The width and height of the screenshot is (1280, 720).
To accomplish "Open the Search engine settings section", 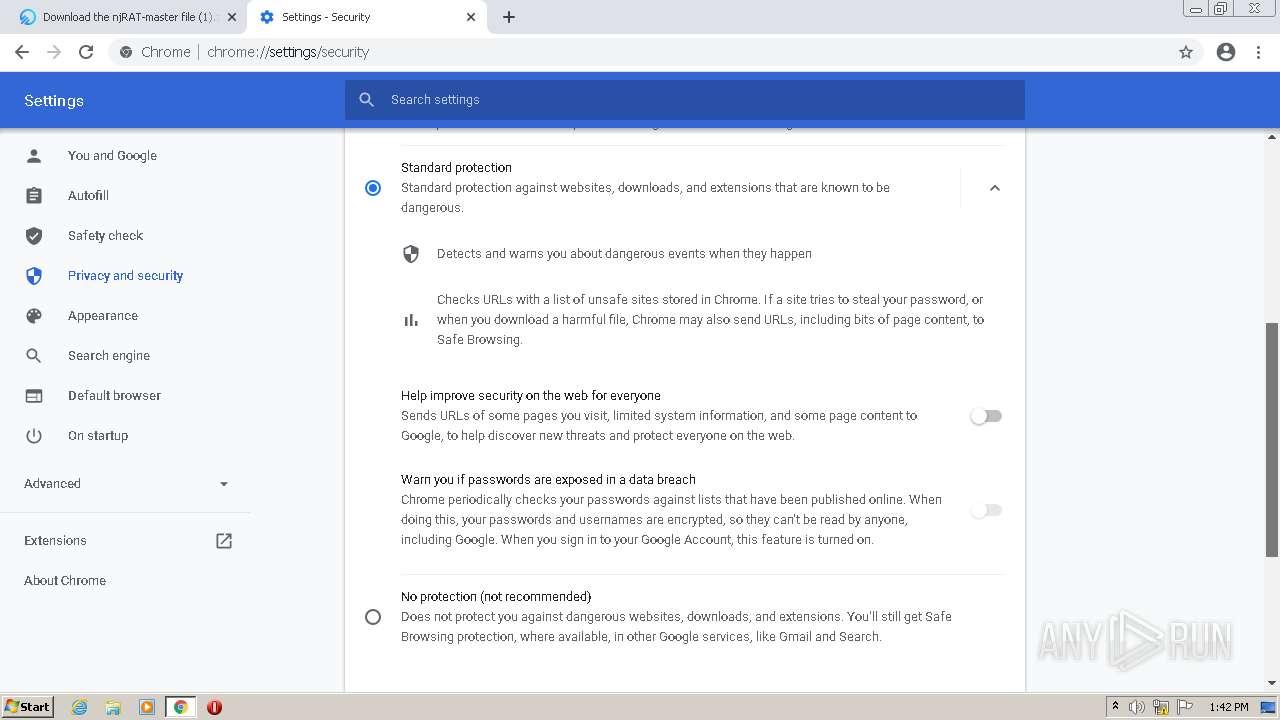I will [x=109, y=355].
